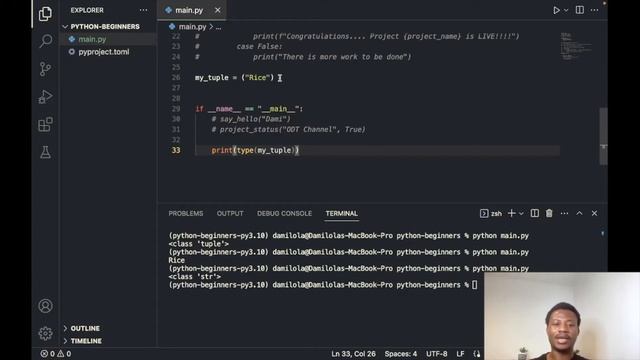This screenshot has width=640, height=360.
Task: Open terminal panel More Actions ellipsis
Action: click(564, 213)
